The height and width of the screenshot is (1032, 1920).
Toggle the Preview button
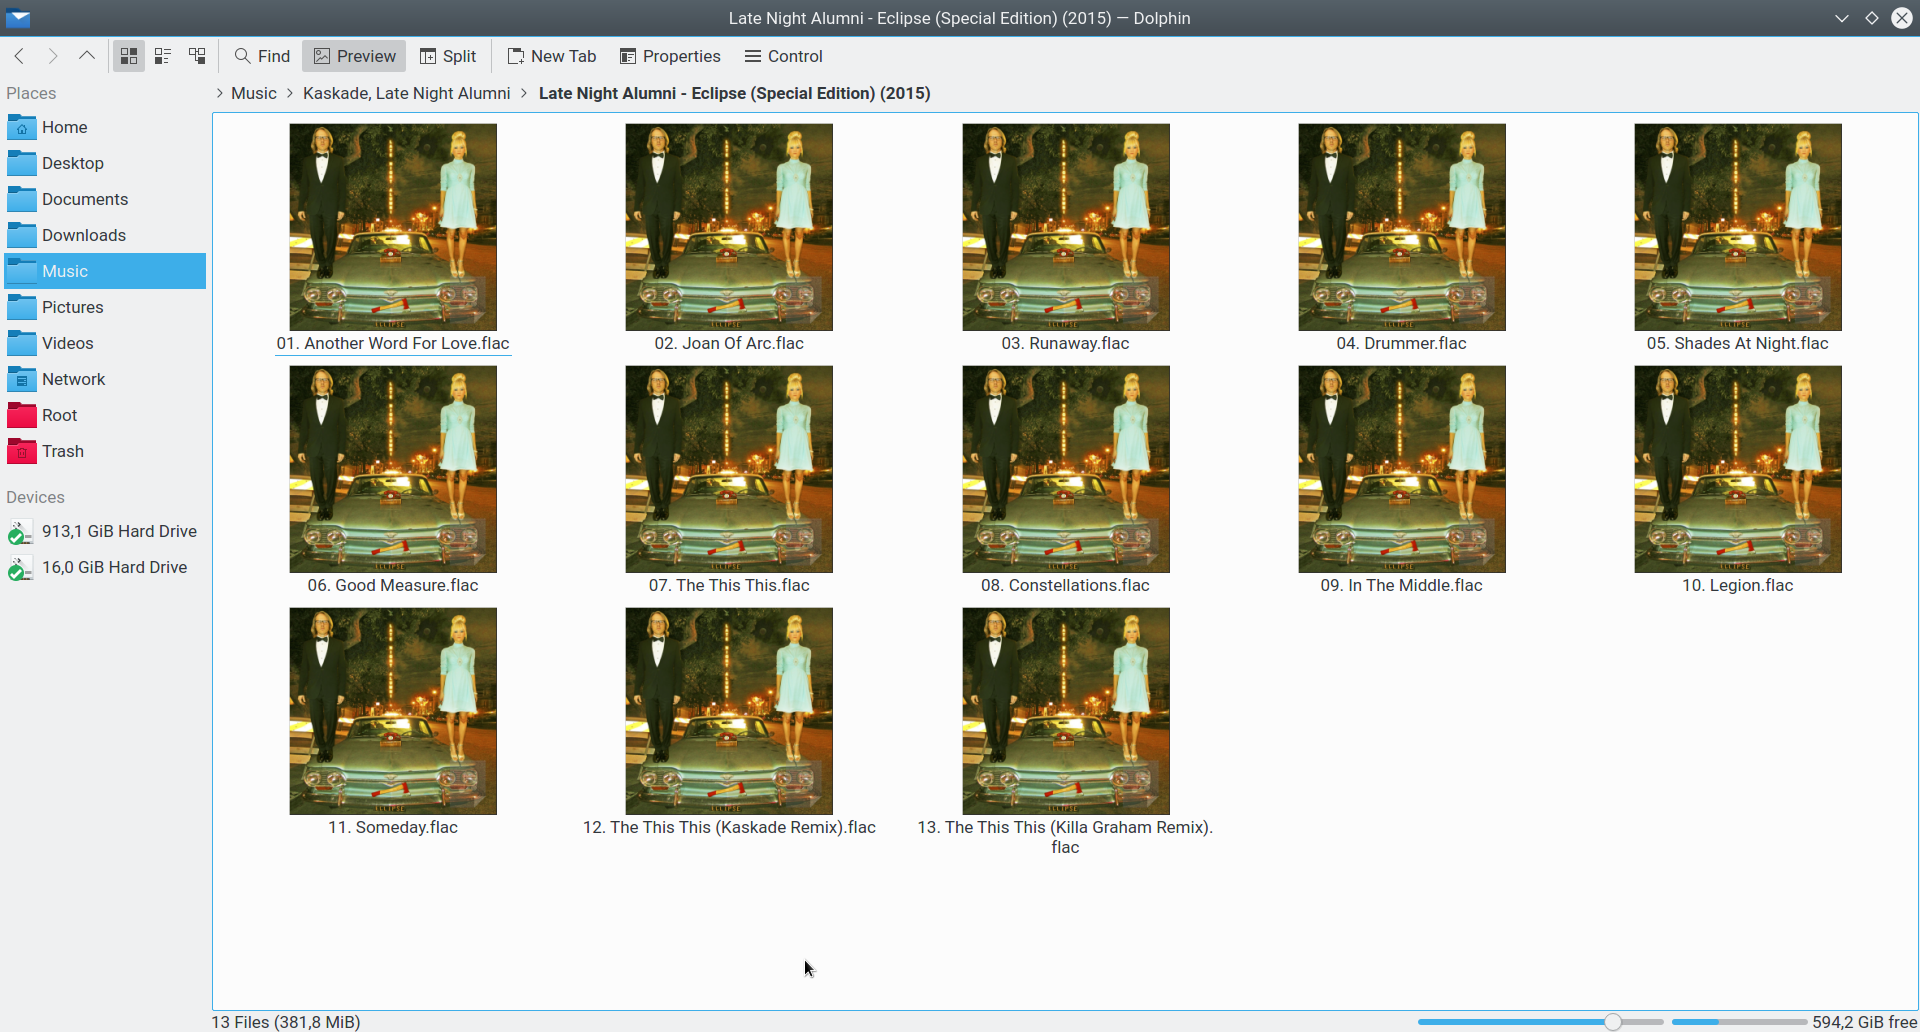tap(354, 56)
